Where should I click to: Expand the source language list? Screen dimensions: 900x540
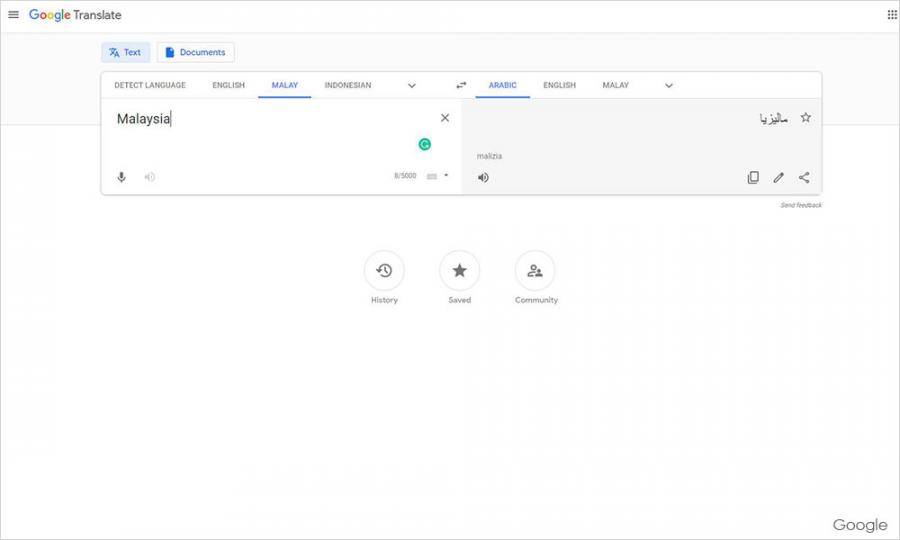point(411,86)
